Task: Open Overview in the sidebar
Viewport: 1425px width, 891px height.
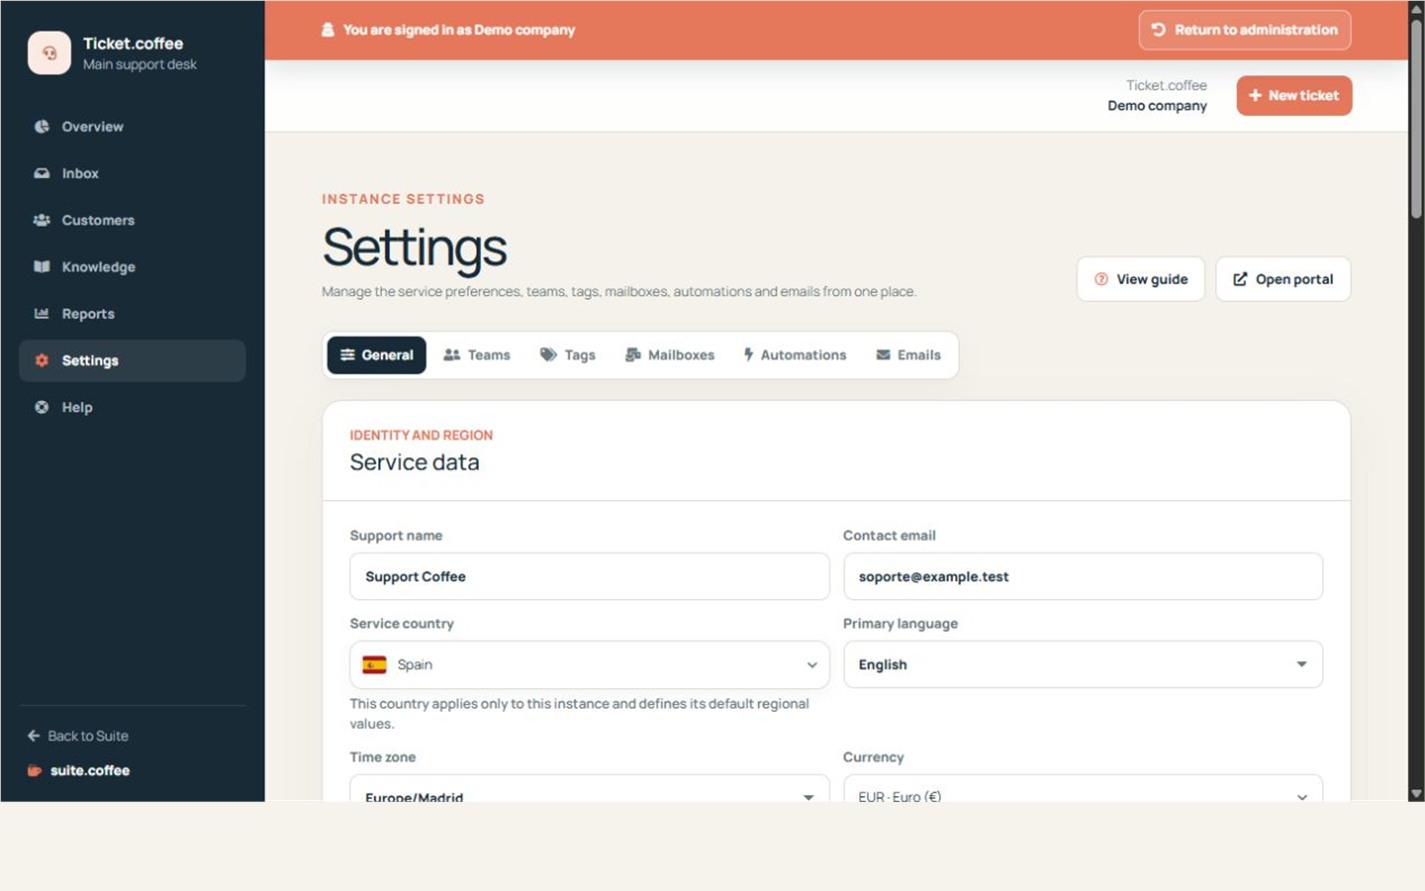Action: point(132,127)
